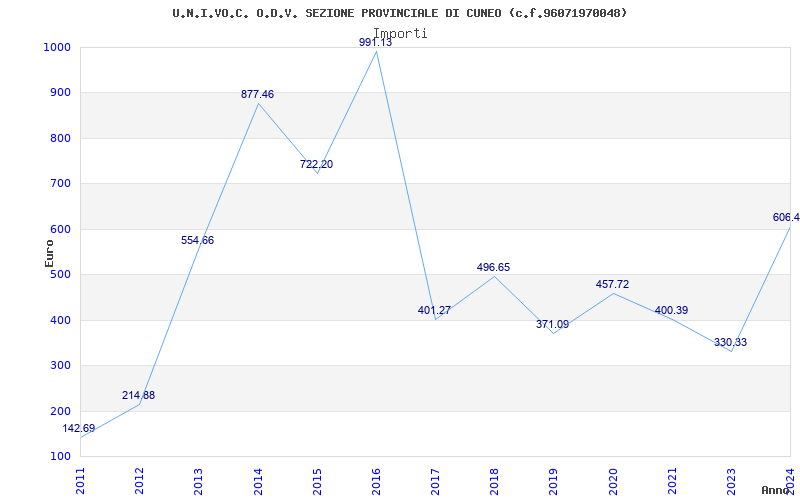Select the 2019 year label
The height and width of the screenshot is (500, 800).
tap(554, 482)
